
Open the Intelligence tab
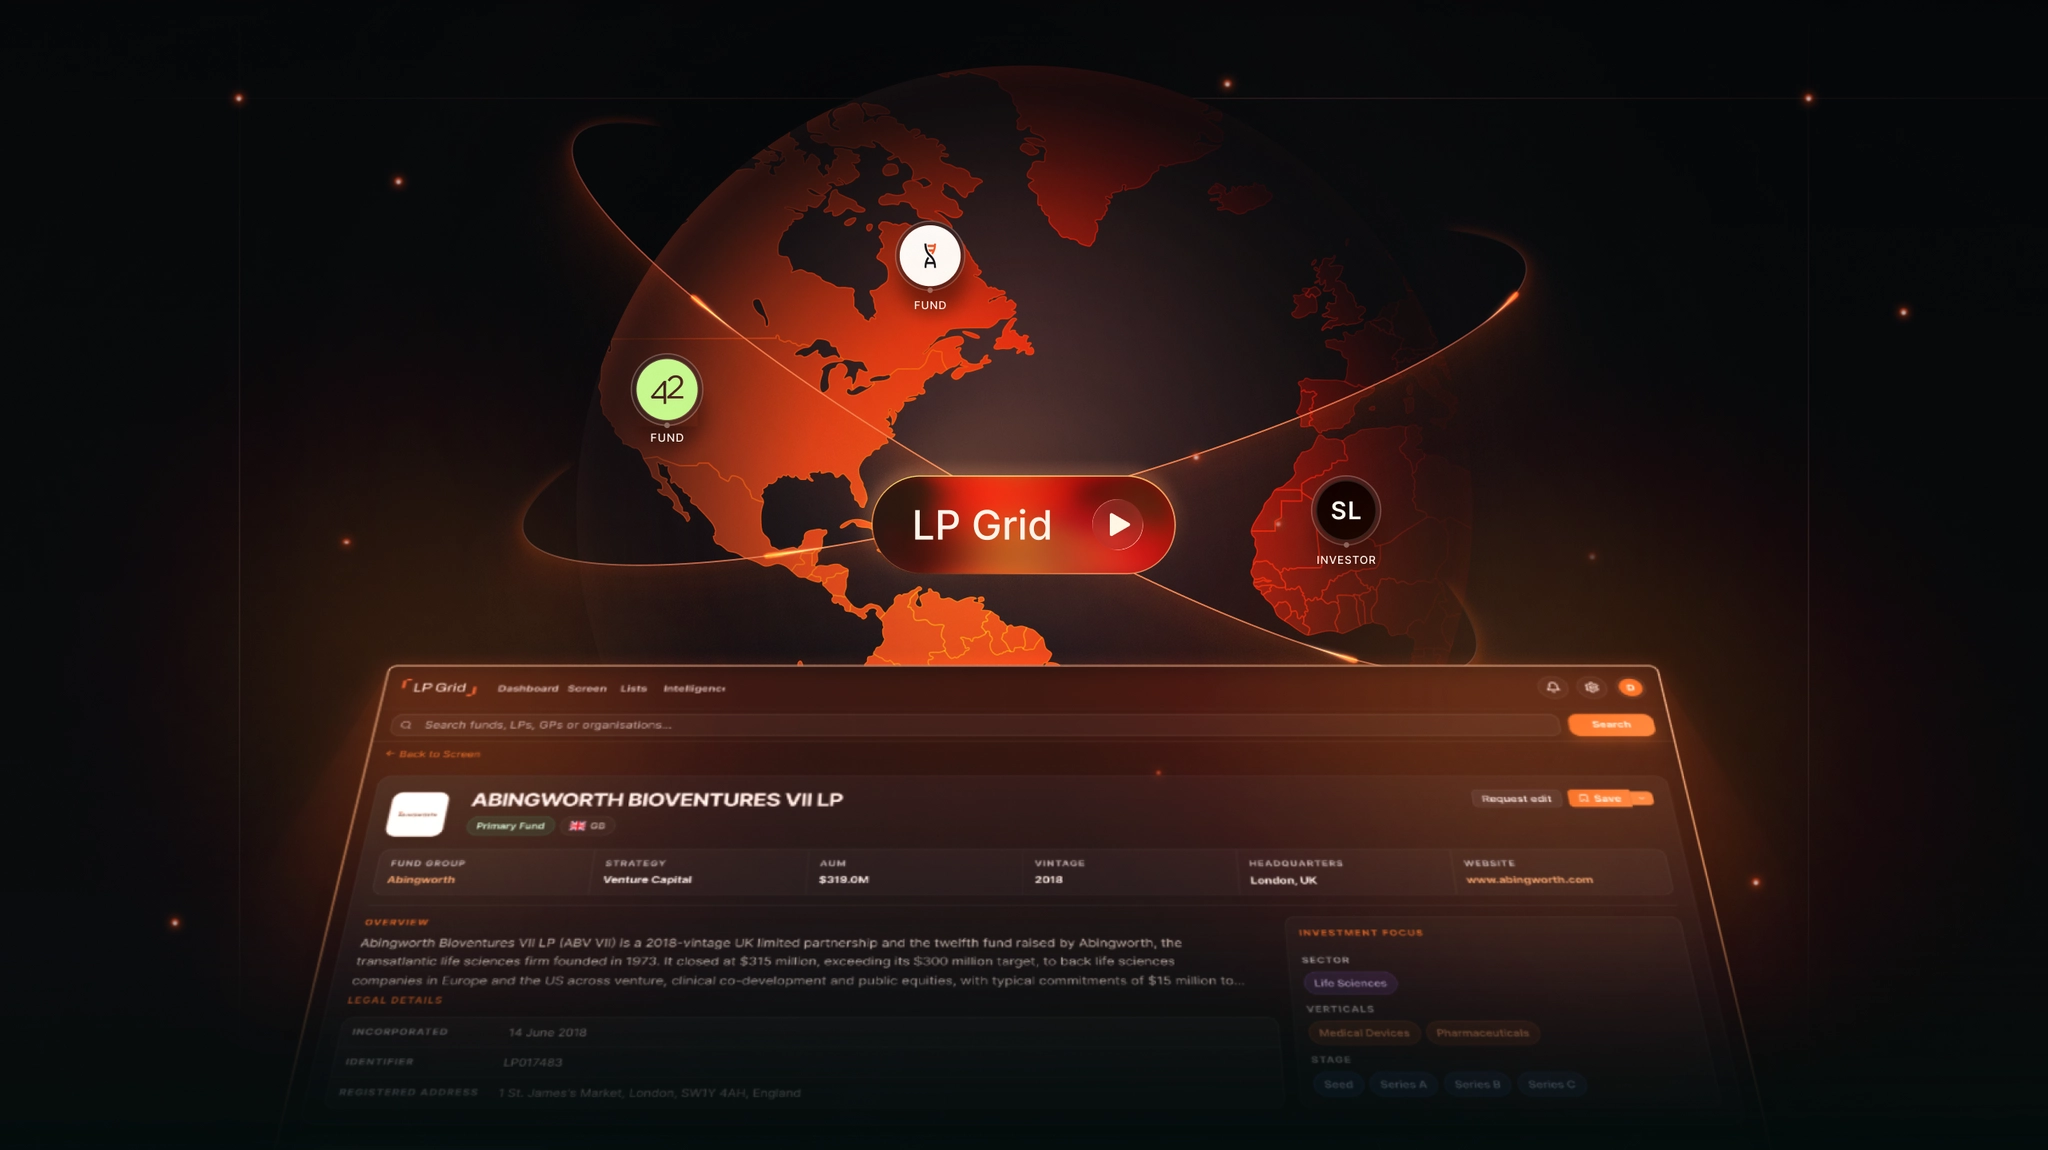(x=694, y=688)
